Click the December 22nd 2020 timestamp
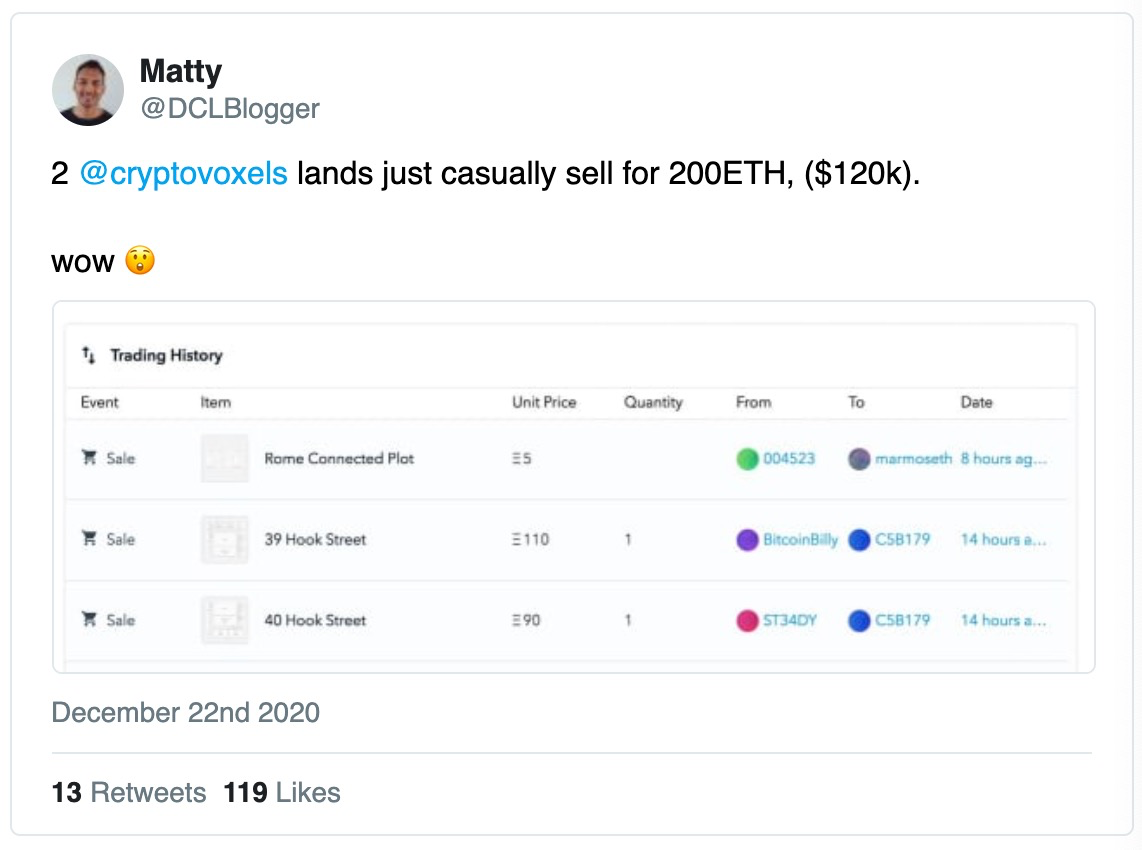 186,712
